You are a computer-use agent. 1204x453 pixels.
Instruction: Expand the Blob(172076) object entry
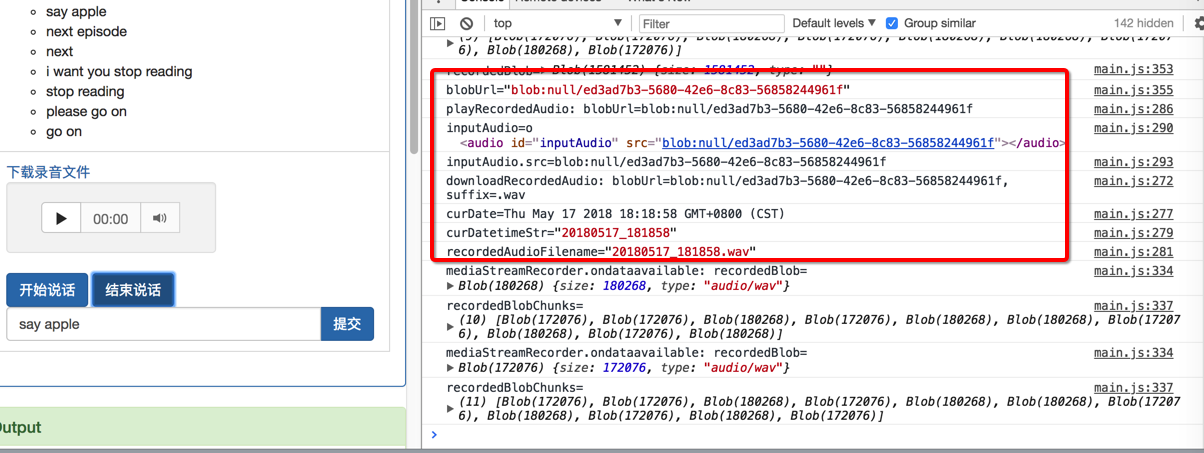click(x=451, y=368)
